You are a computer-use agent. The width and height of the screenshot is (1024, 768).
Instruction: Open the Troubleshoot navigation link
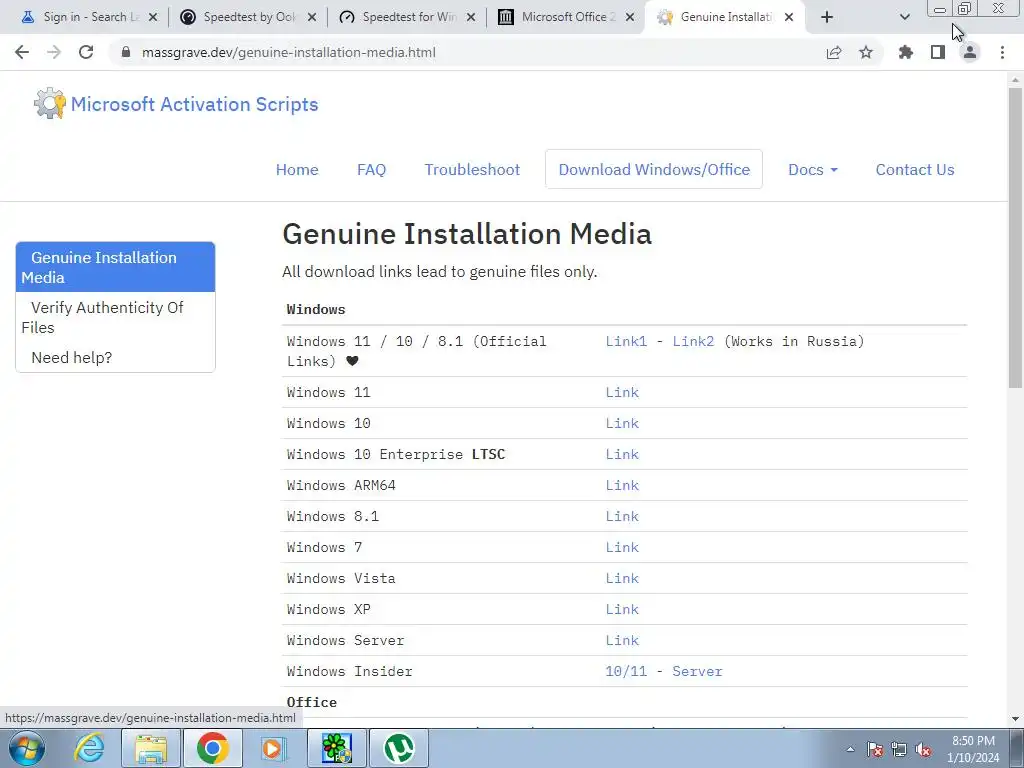pyautogui.click(x=472, y=169)
